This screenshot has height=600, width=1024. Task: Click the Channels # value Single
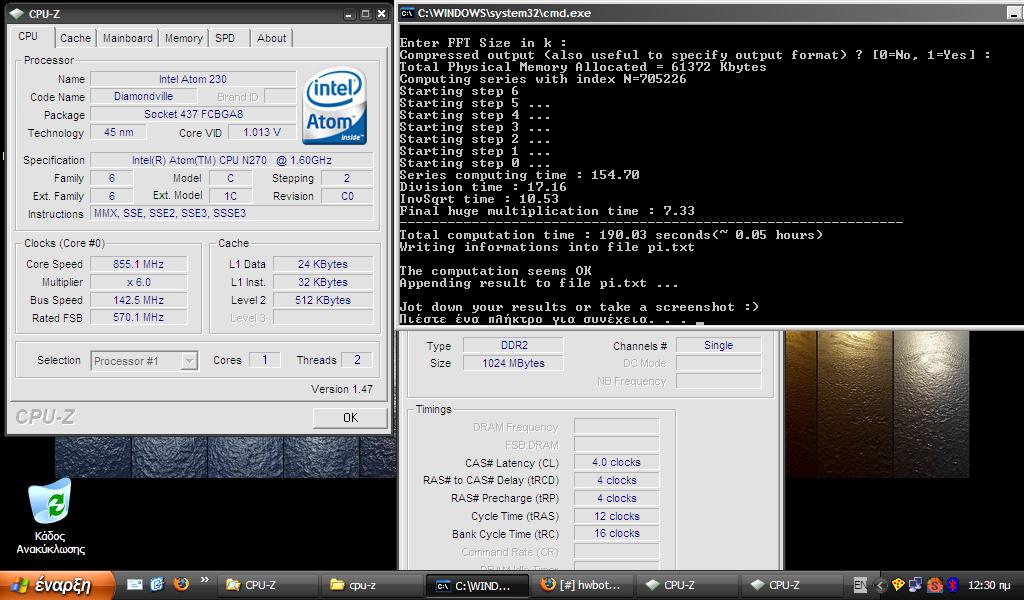(x=718, y=345)
